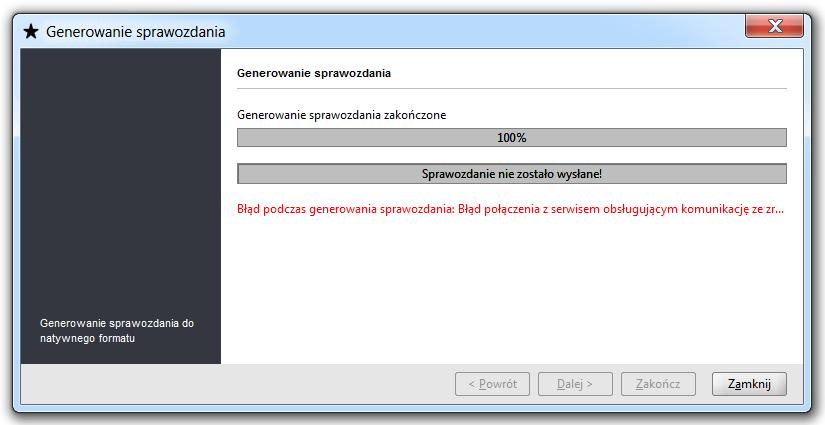825x425 pixels.
Task: Click 'Generowanie sprawozdania zakończone' label
Action: pos(341,115)
